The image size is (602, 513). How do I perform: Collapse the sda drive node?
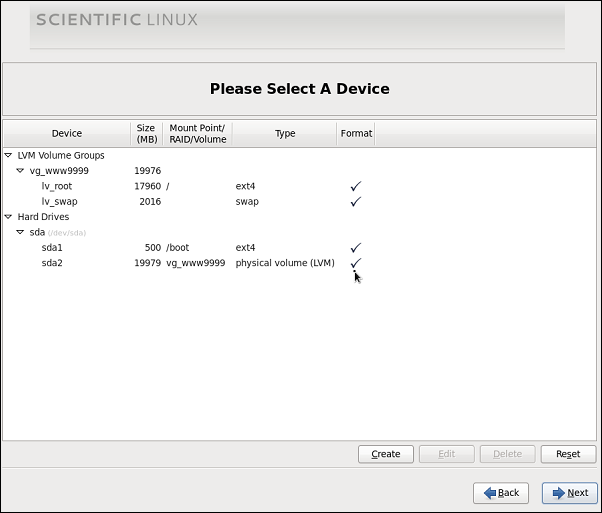tap(20, 232)
